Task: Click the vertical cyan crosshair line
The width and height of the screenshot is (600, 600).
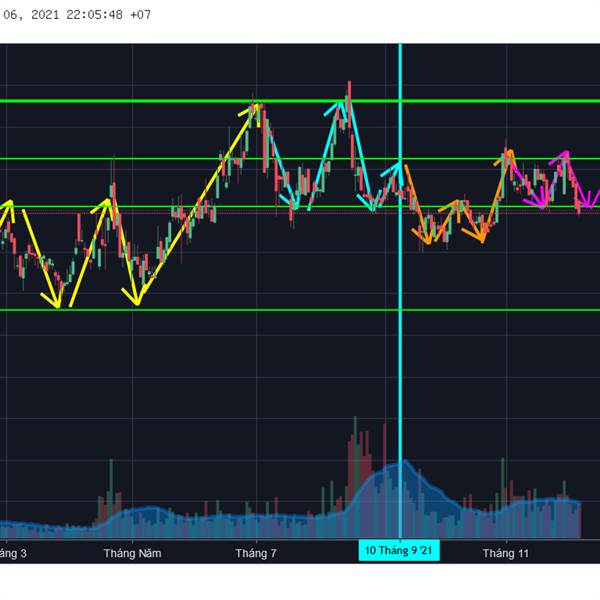Action: (400, 291)
